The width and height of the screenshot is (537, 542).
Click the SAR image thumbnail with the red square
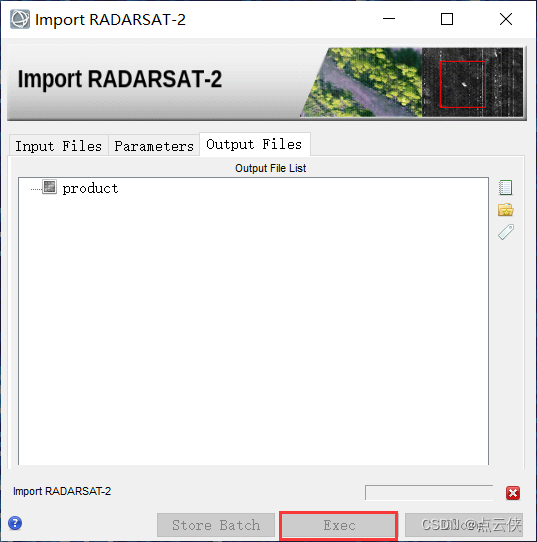click(472, 82)
